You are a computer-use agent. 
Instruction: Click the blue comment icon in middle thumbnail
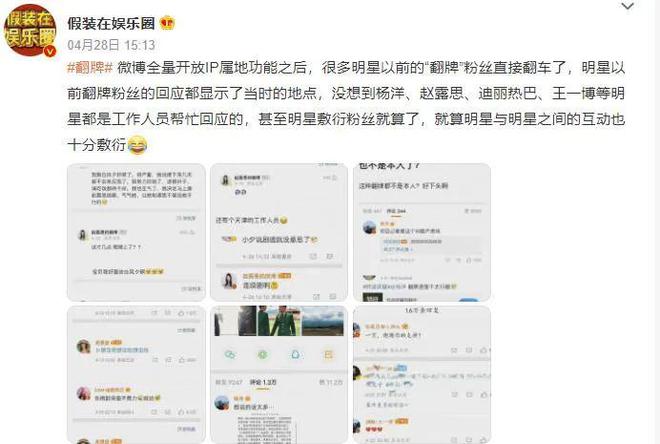[x=295, y=354]
